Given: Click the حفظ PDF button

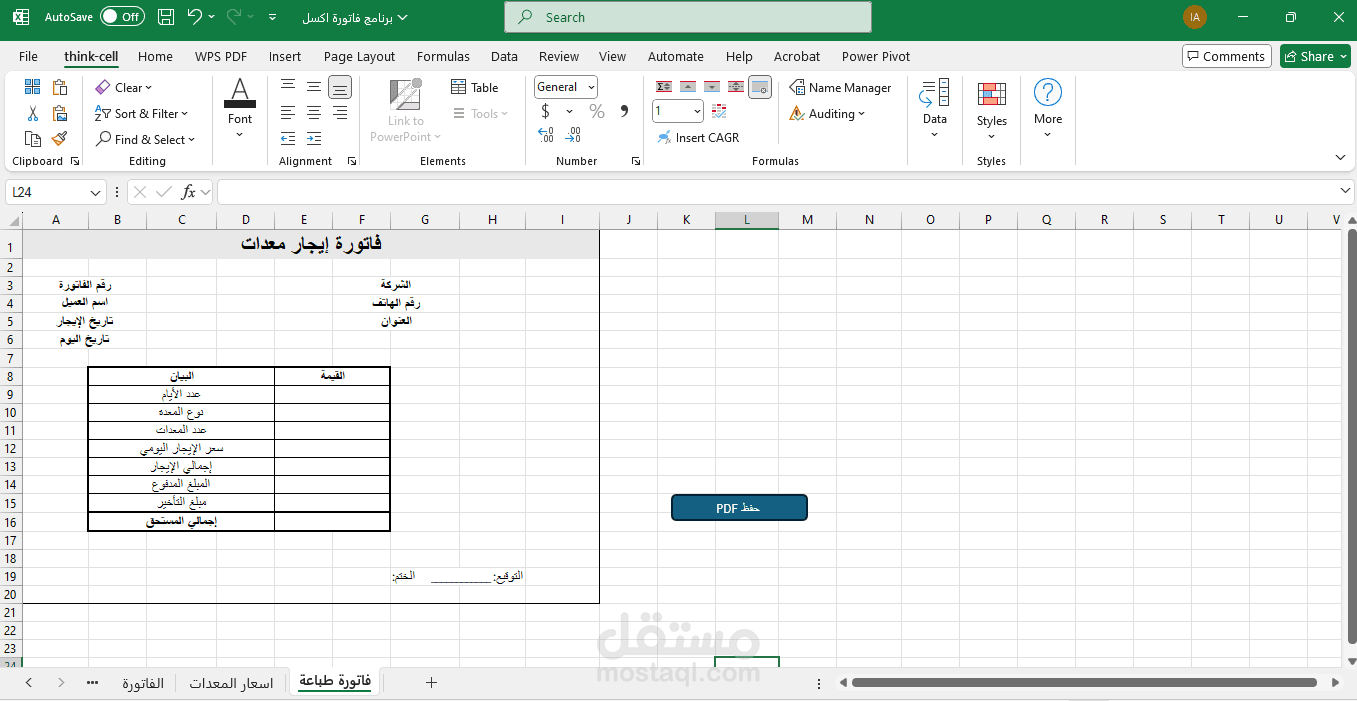Looking at the screenshot, I should [739, 507].
